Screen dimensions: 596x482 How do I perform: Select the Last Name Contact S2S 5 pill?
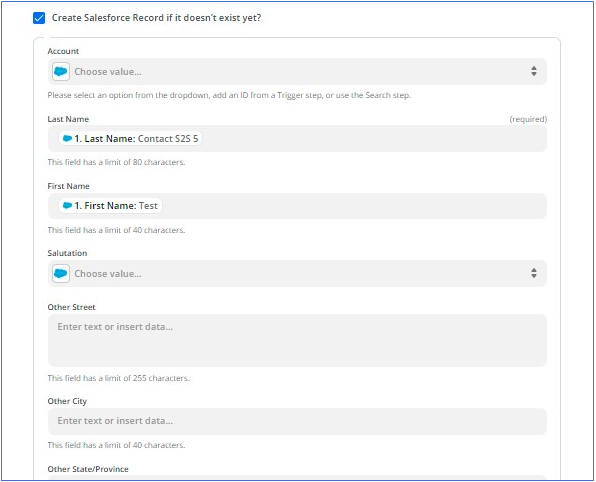tap(130, 139)
